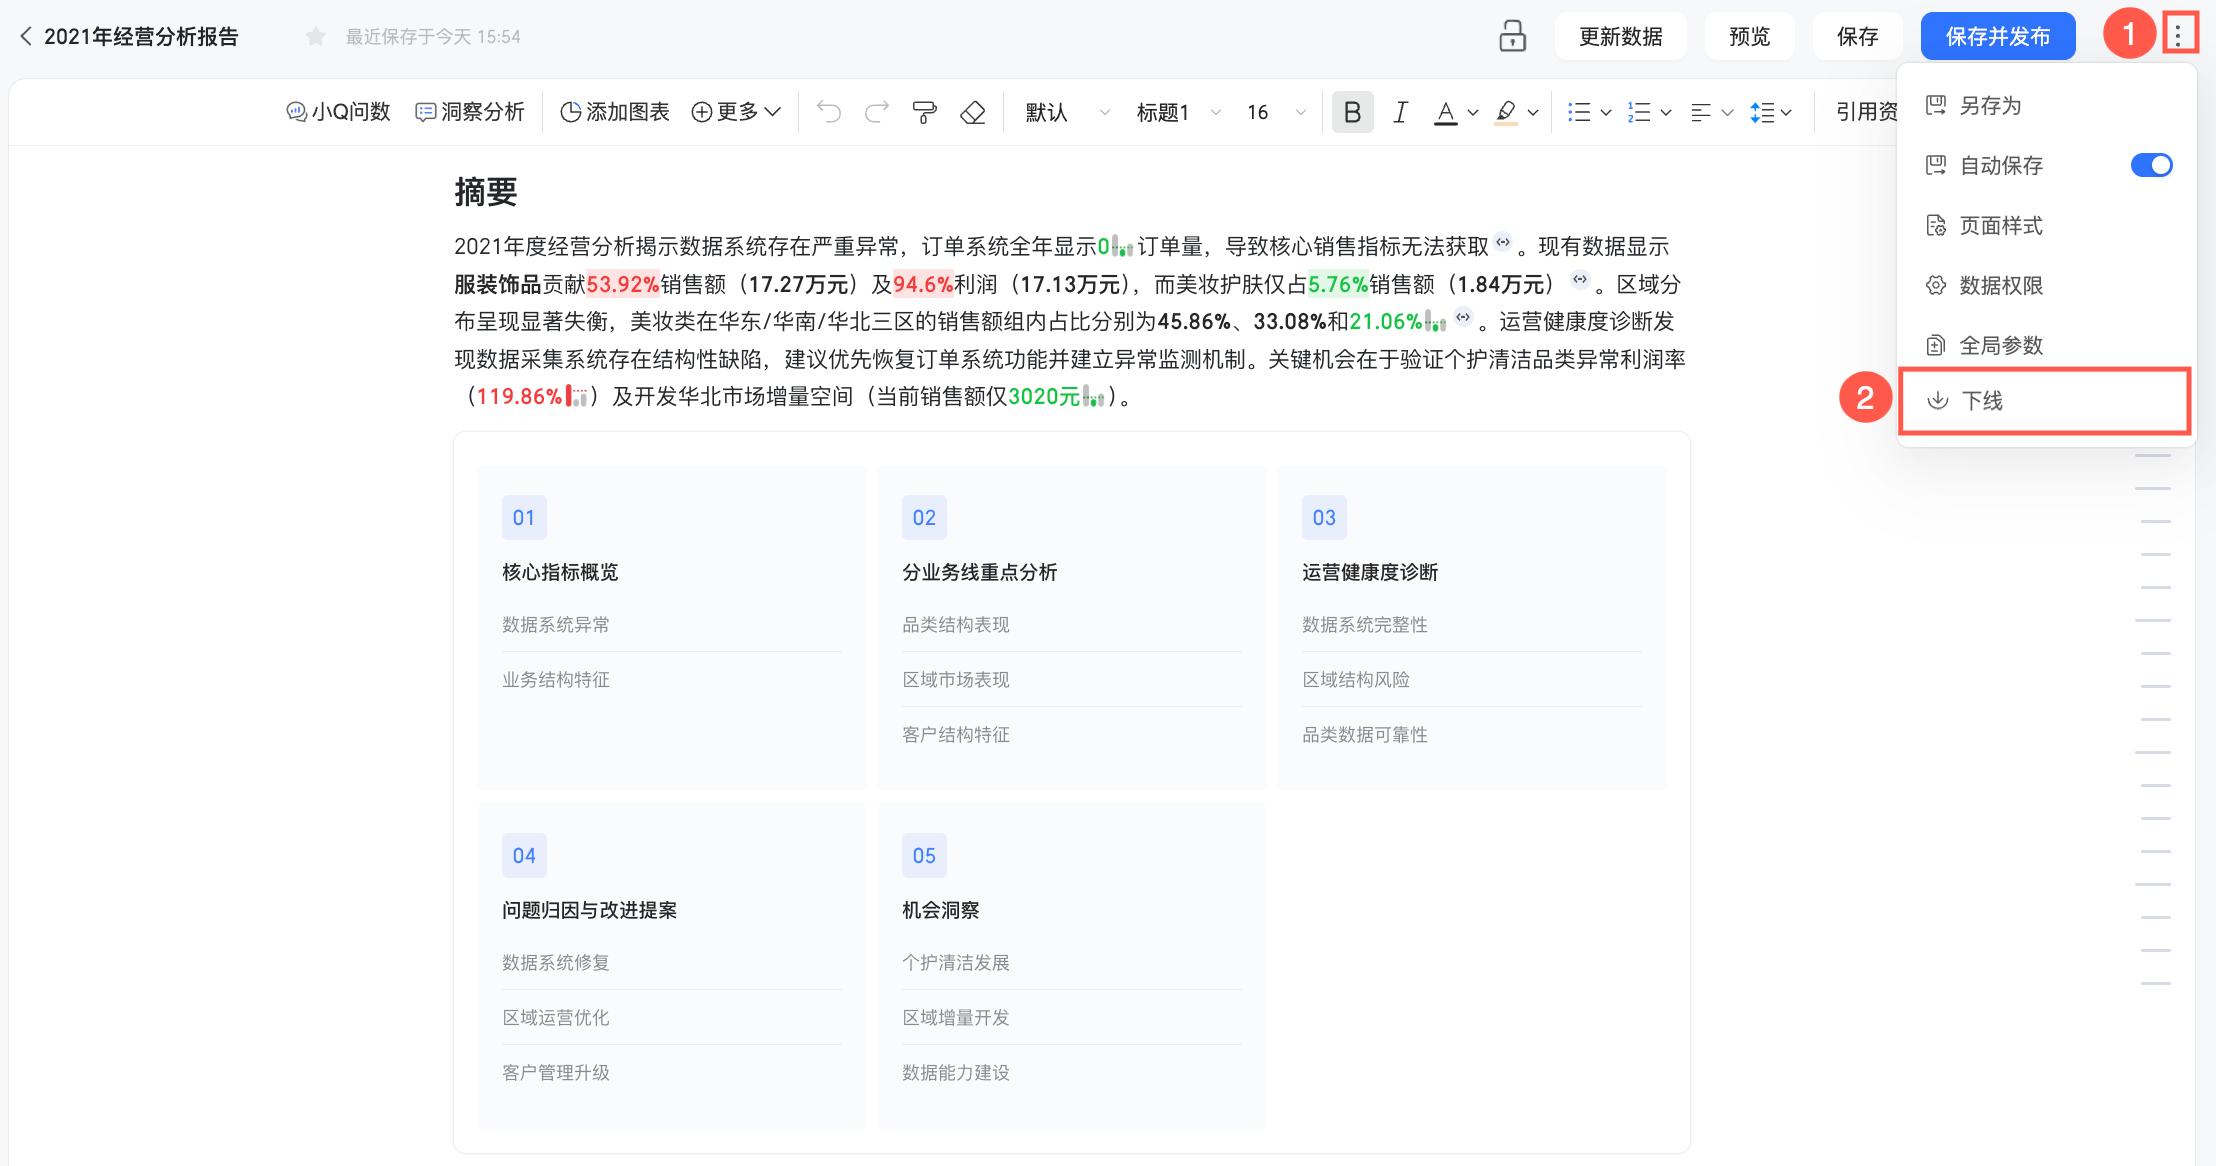The width and height of the screenshot is (2216, 1166).
Task: Click the undo arrow icon
Action: pos(828,112)
